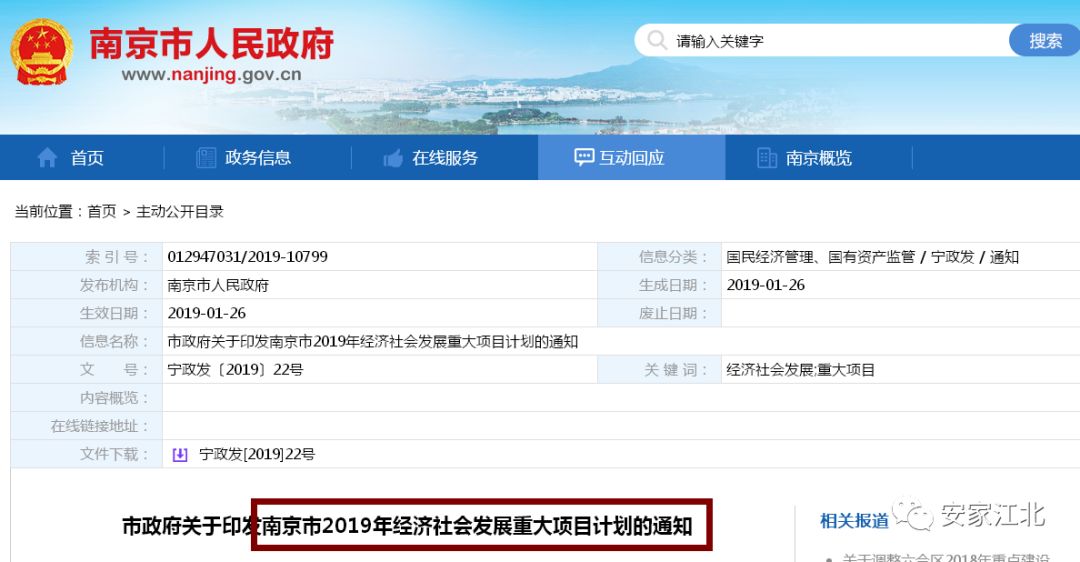This screenshot has width=1080, height=562.
Task: Click the magnifier icon in search box
Action: click(x=656, y=41)
